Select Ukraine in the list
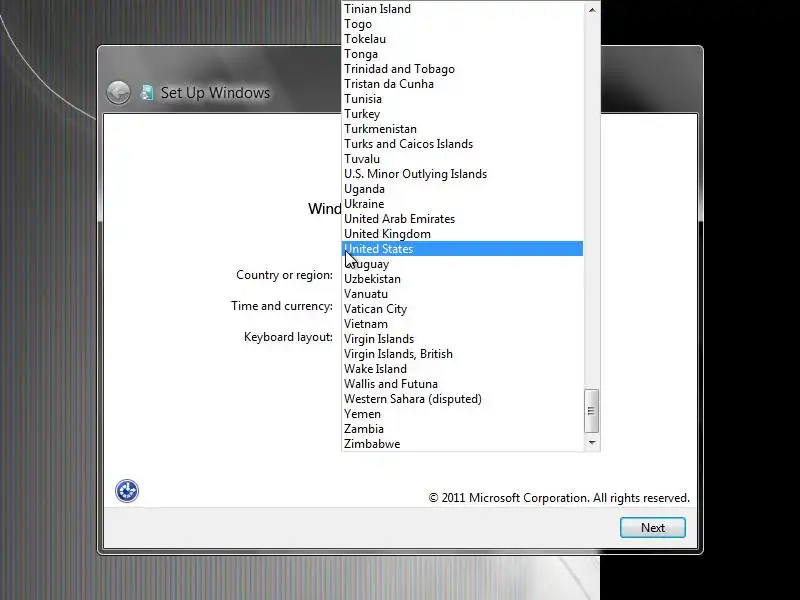Viewport: 800px width, 600px height. (462, 204)
